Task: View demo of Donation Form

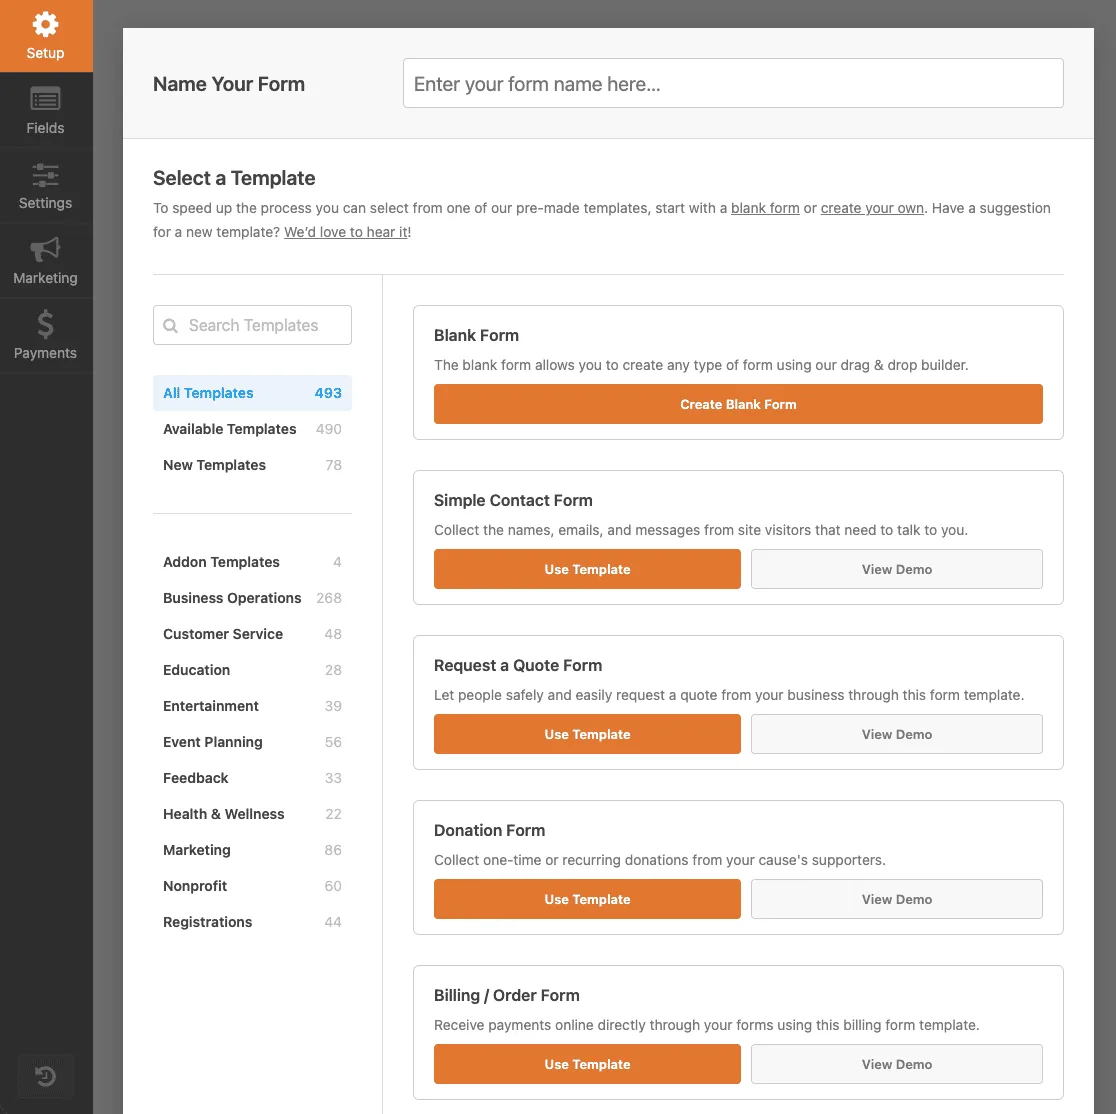Action: coord(897,900)
